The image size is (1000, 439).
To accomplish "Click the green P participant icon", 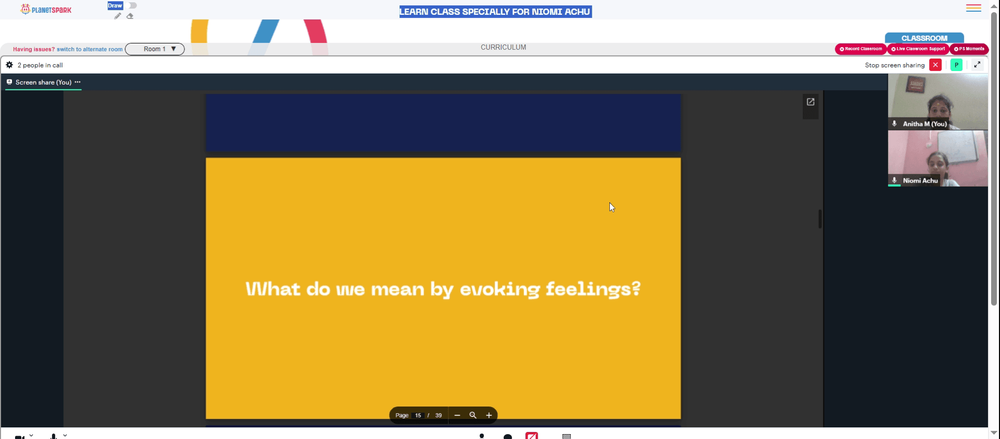I will 956,65.
